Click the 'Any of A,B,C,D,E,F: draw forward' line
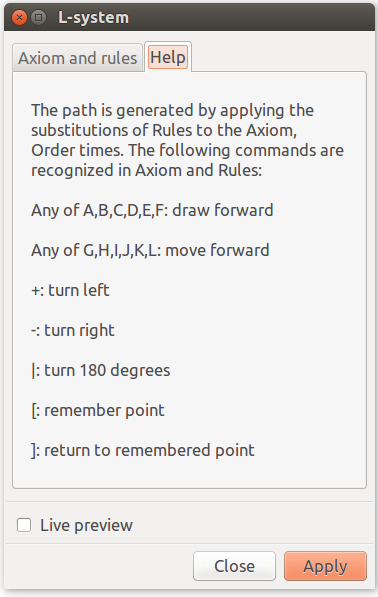 pos(152,210)
